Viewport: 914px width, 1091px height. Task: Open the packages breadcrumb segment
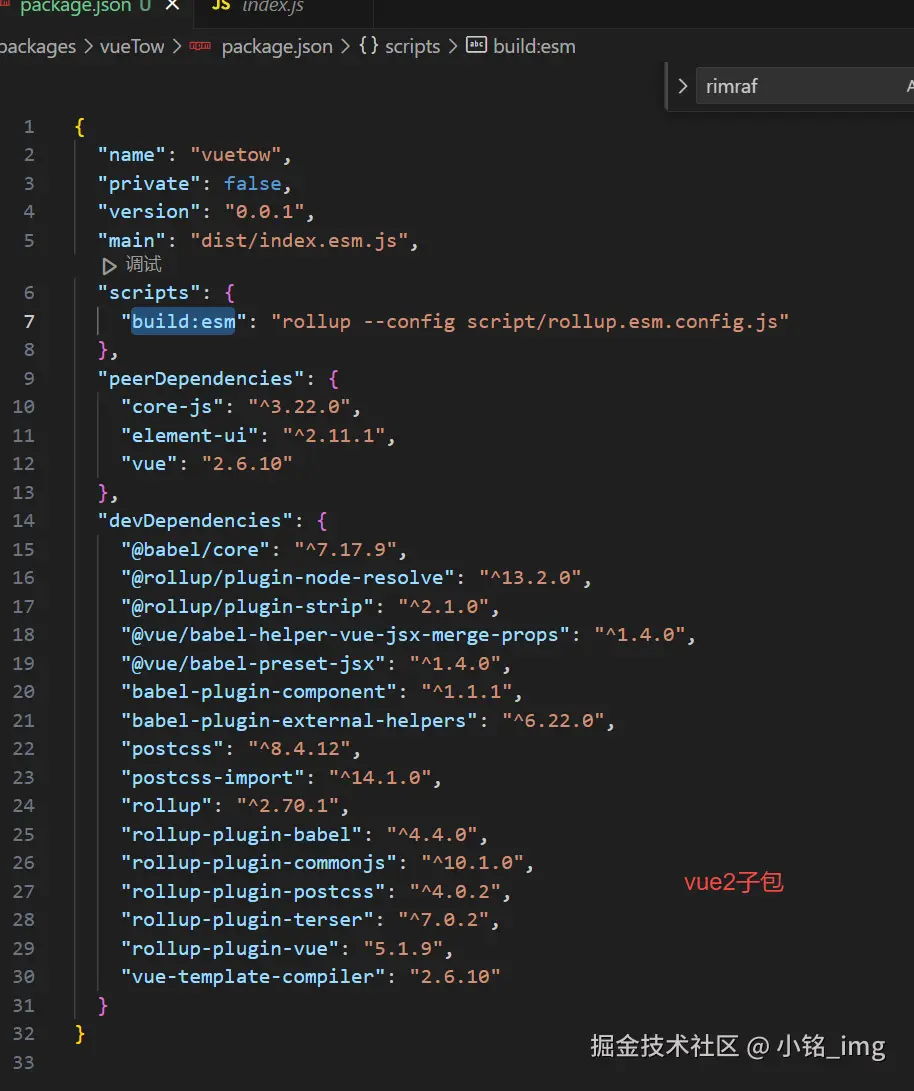(x=38, y=46)
